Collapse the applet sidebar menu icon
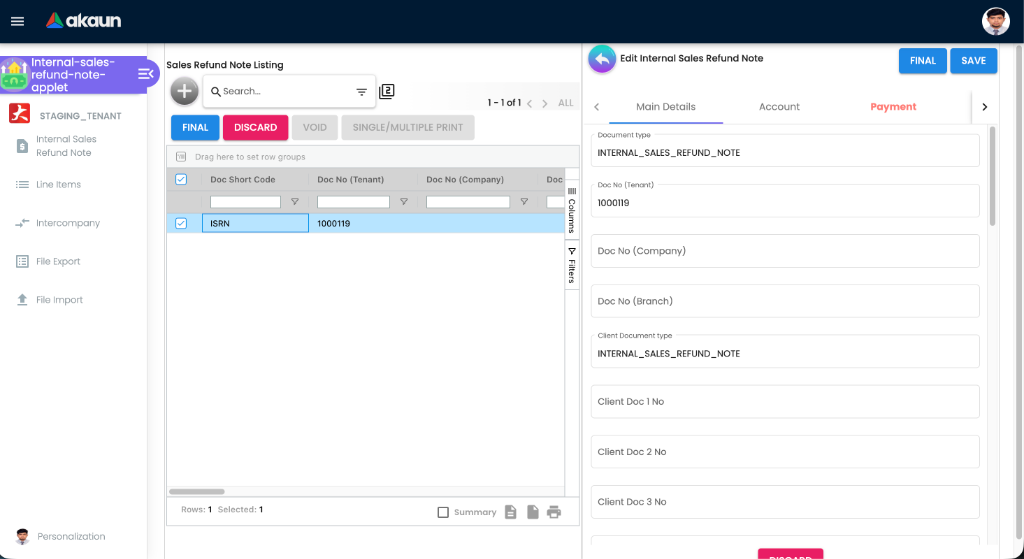This screenshot has width=1024, height=559. [146, 74]
